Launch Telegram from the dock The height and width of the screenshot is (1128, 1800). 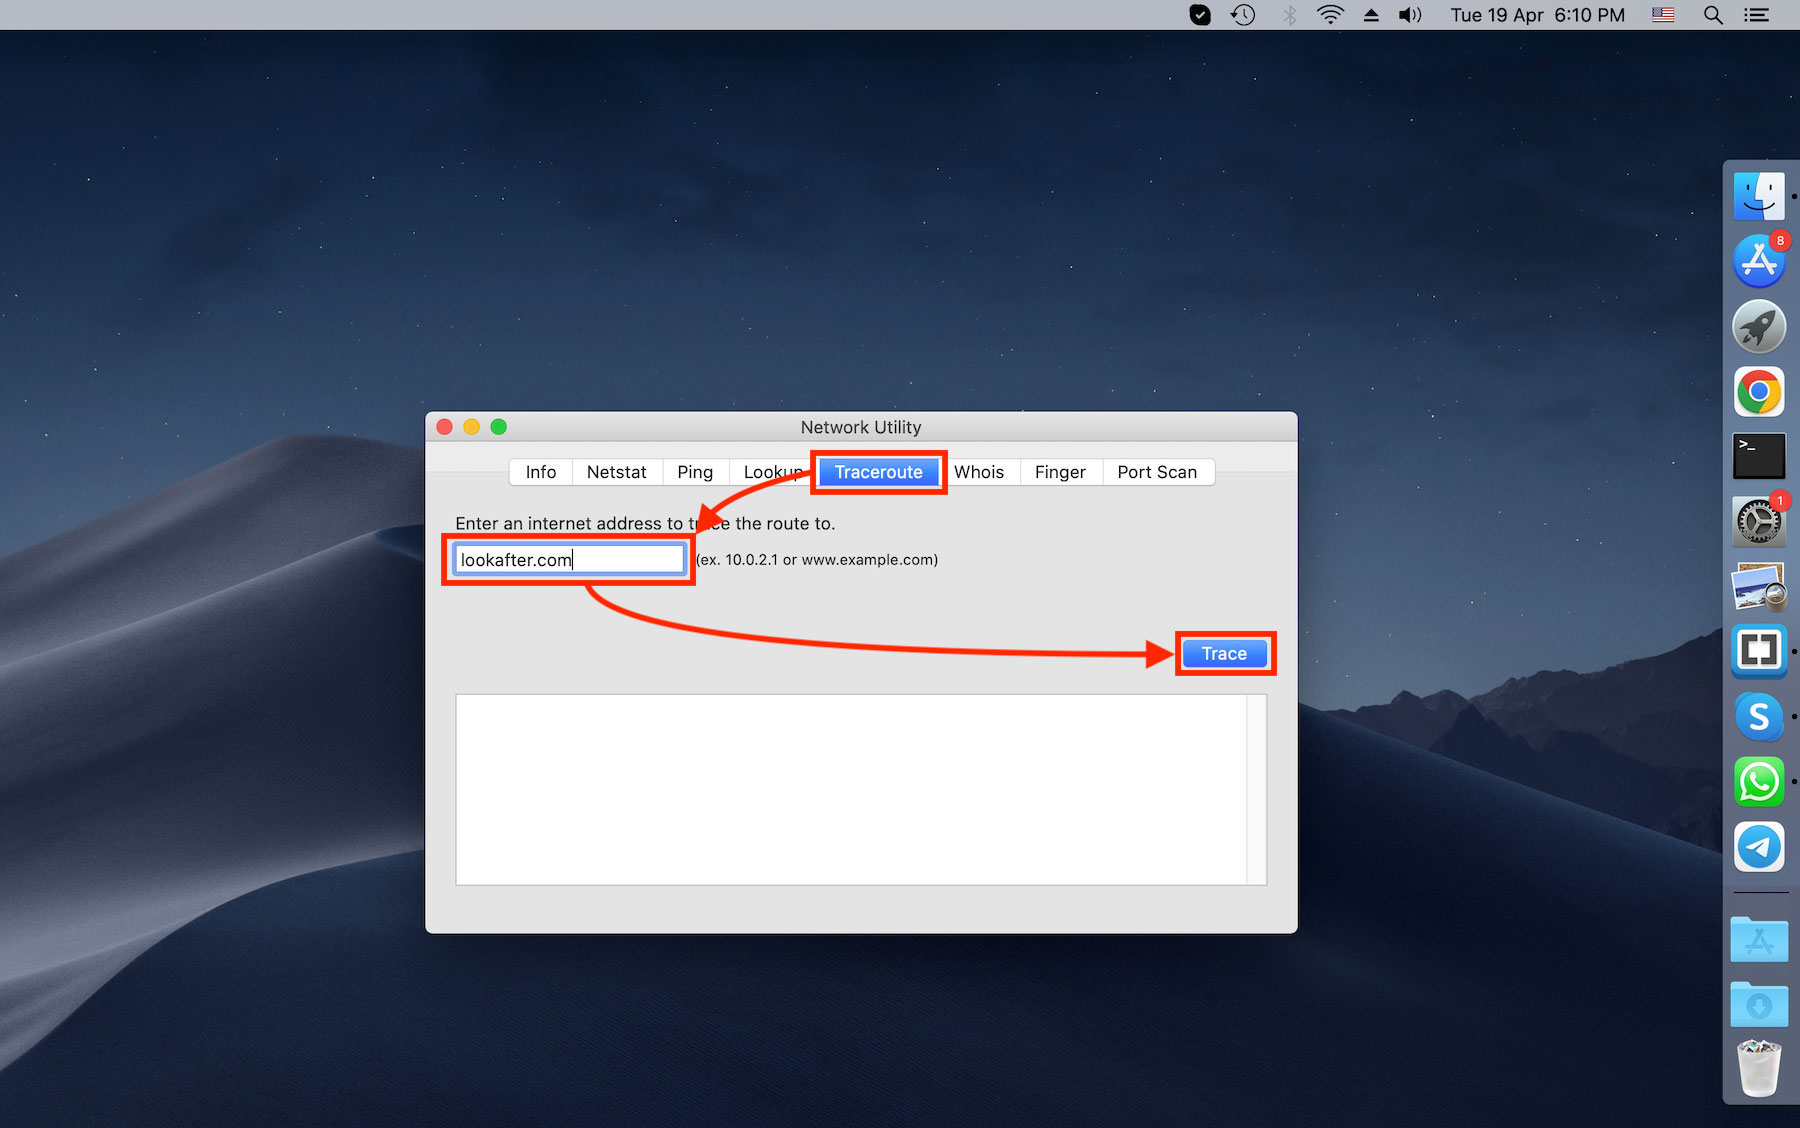pyautogui.click(x=1759, y=847)
